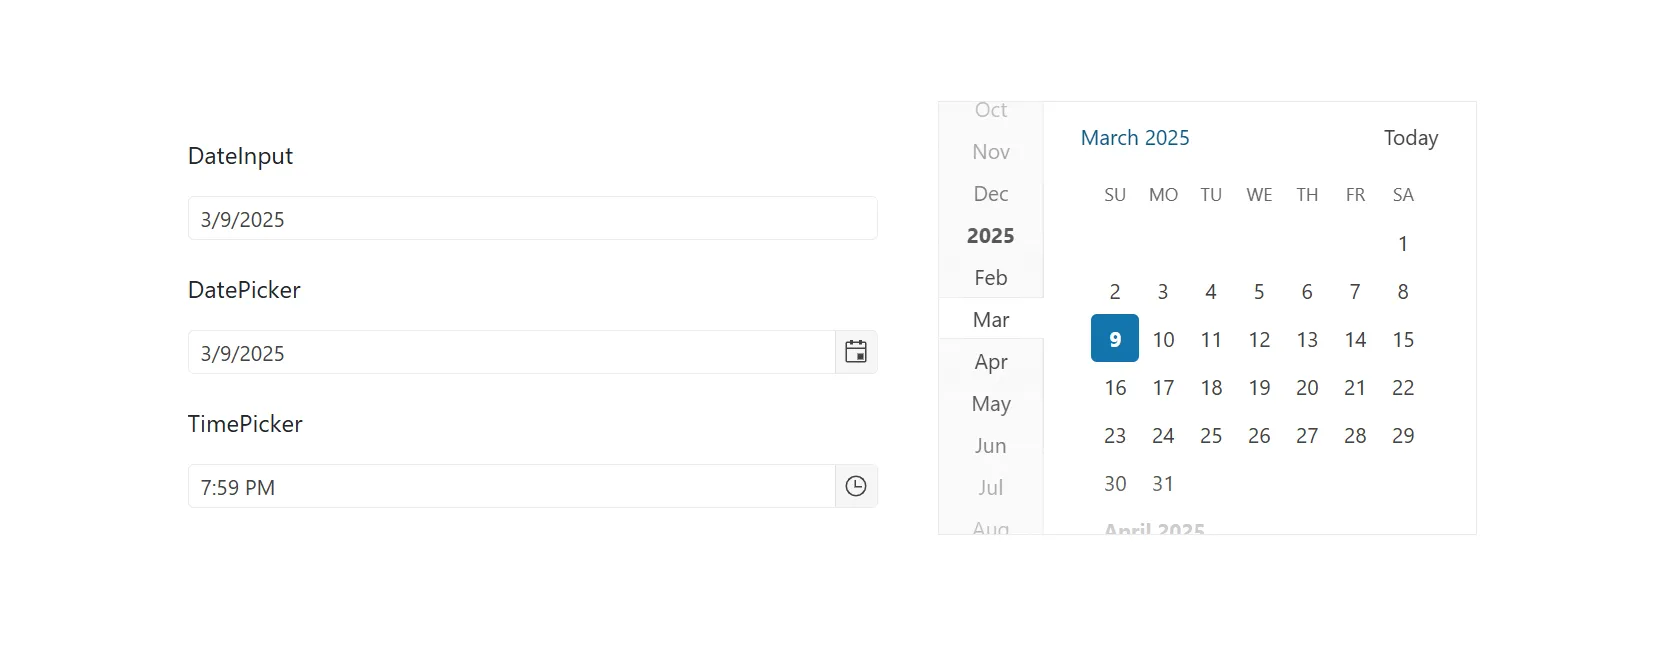Image resolution: width=1661 pixels, height=661 pixels.
Task: Select 2025 in the sidebar list
Action: coord(990,235)
